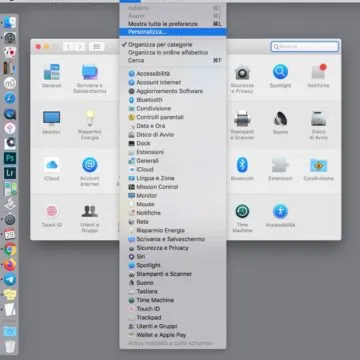Viewport: 360px width, 360px height.
Task: Select Aggiornamento Software menu item
Action: click(x=173, y=91)
